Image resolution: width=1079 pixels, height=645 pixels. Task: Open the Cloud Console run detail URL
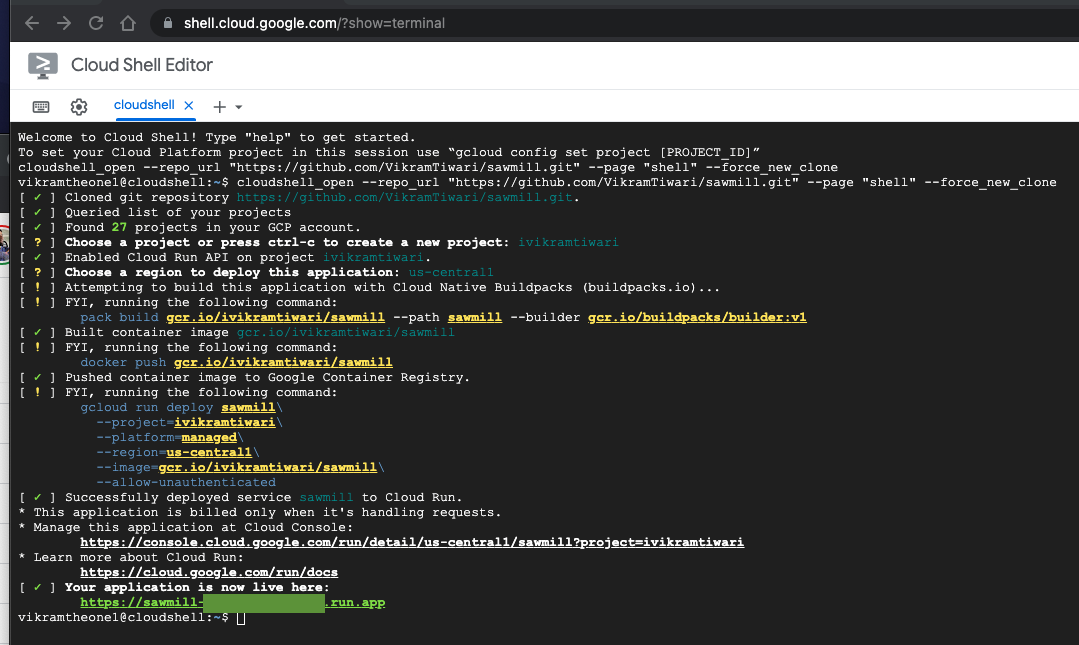[x=412, y=542]
